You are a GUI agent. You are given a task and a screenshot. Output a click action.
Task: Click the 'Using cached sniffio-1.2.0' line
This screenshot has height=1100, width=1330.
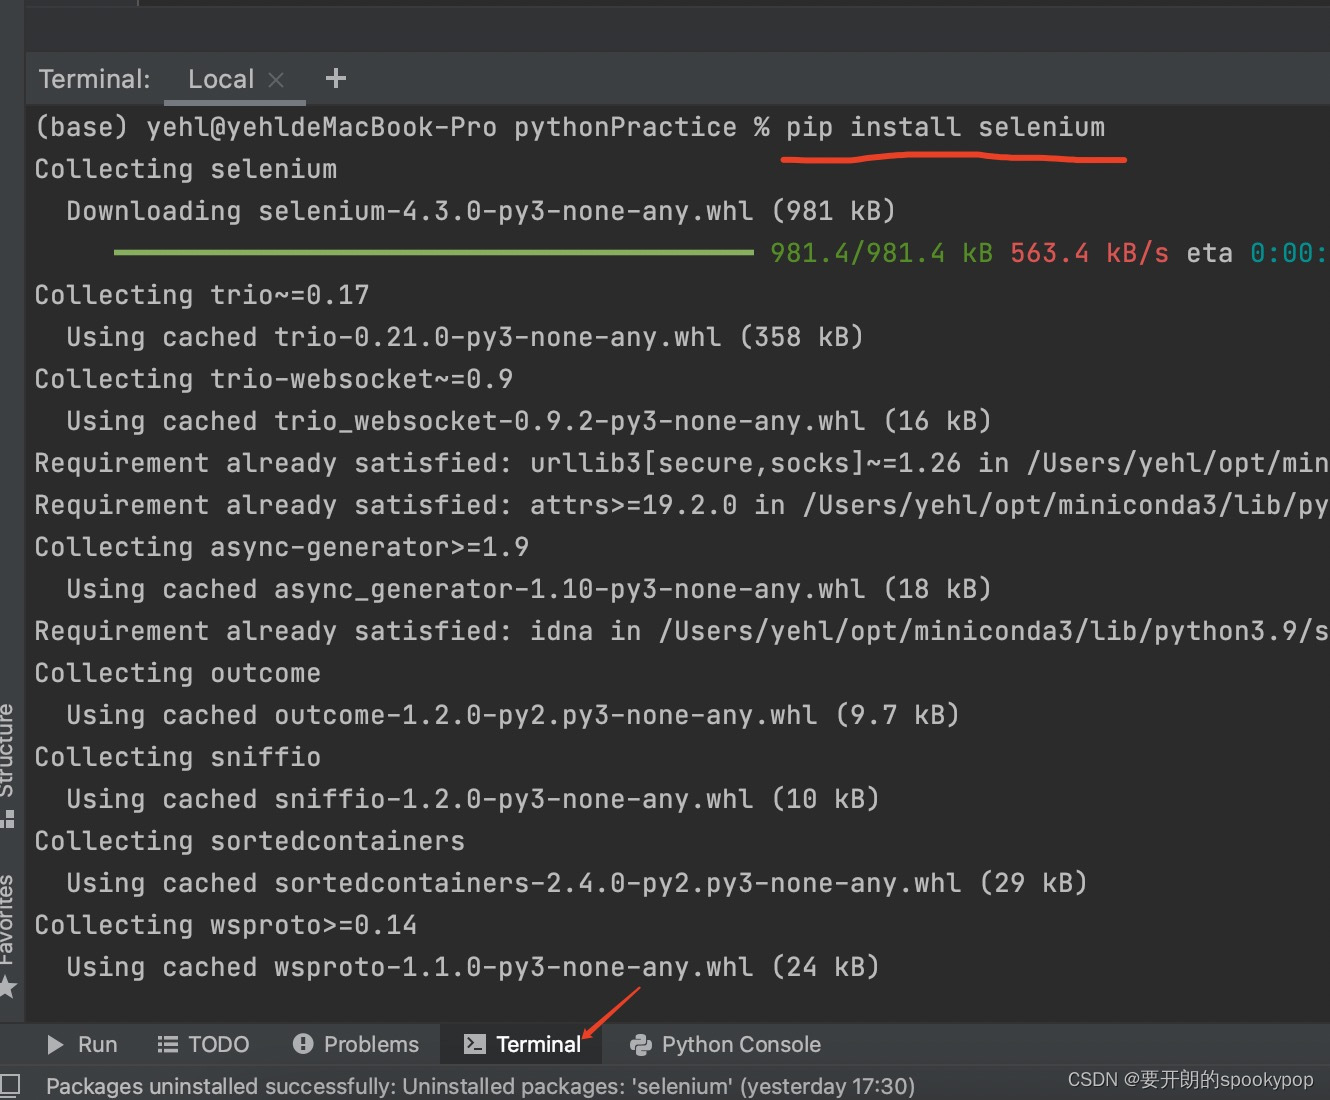click(473, 799)
